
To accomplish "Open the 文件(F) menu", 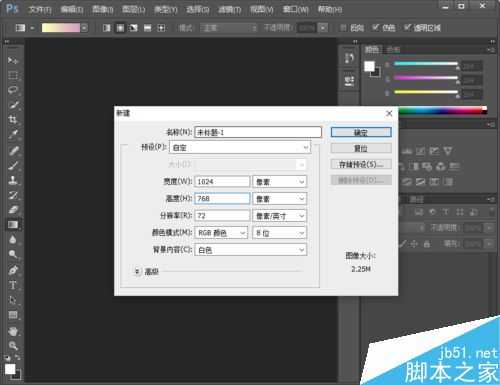I will click(40, 10).
